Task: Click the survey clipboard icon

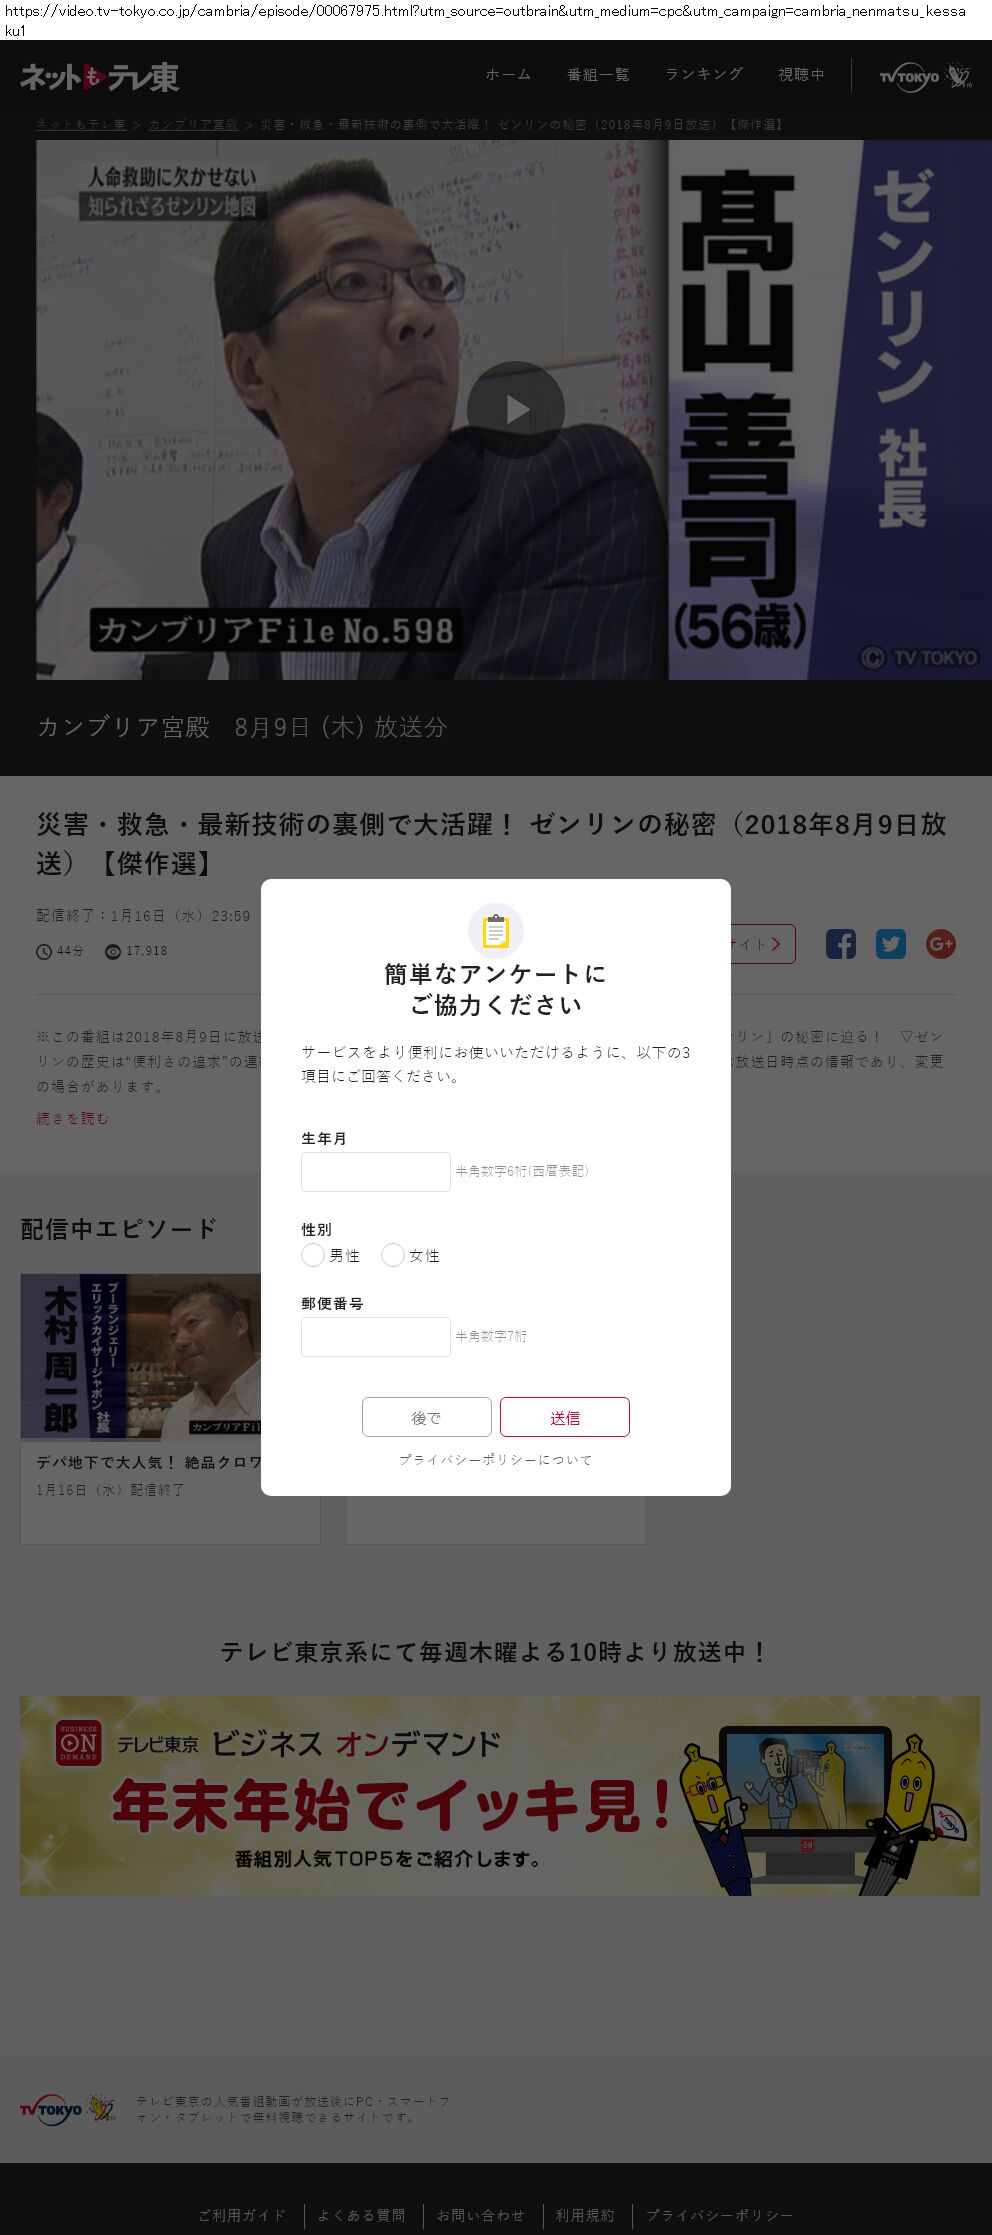Action: (x=496, y=931)
